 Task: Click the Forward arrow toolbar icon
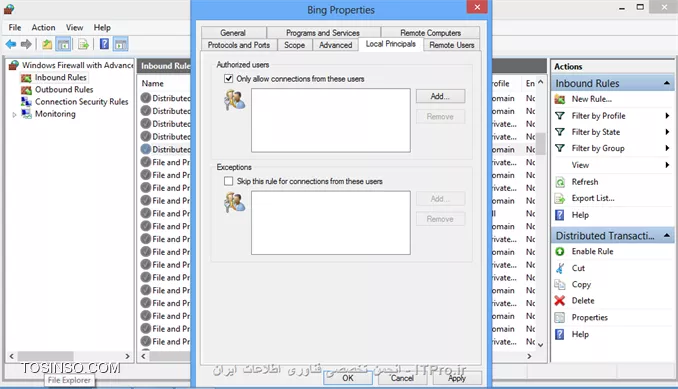[x=26, y=44]
